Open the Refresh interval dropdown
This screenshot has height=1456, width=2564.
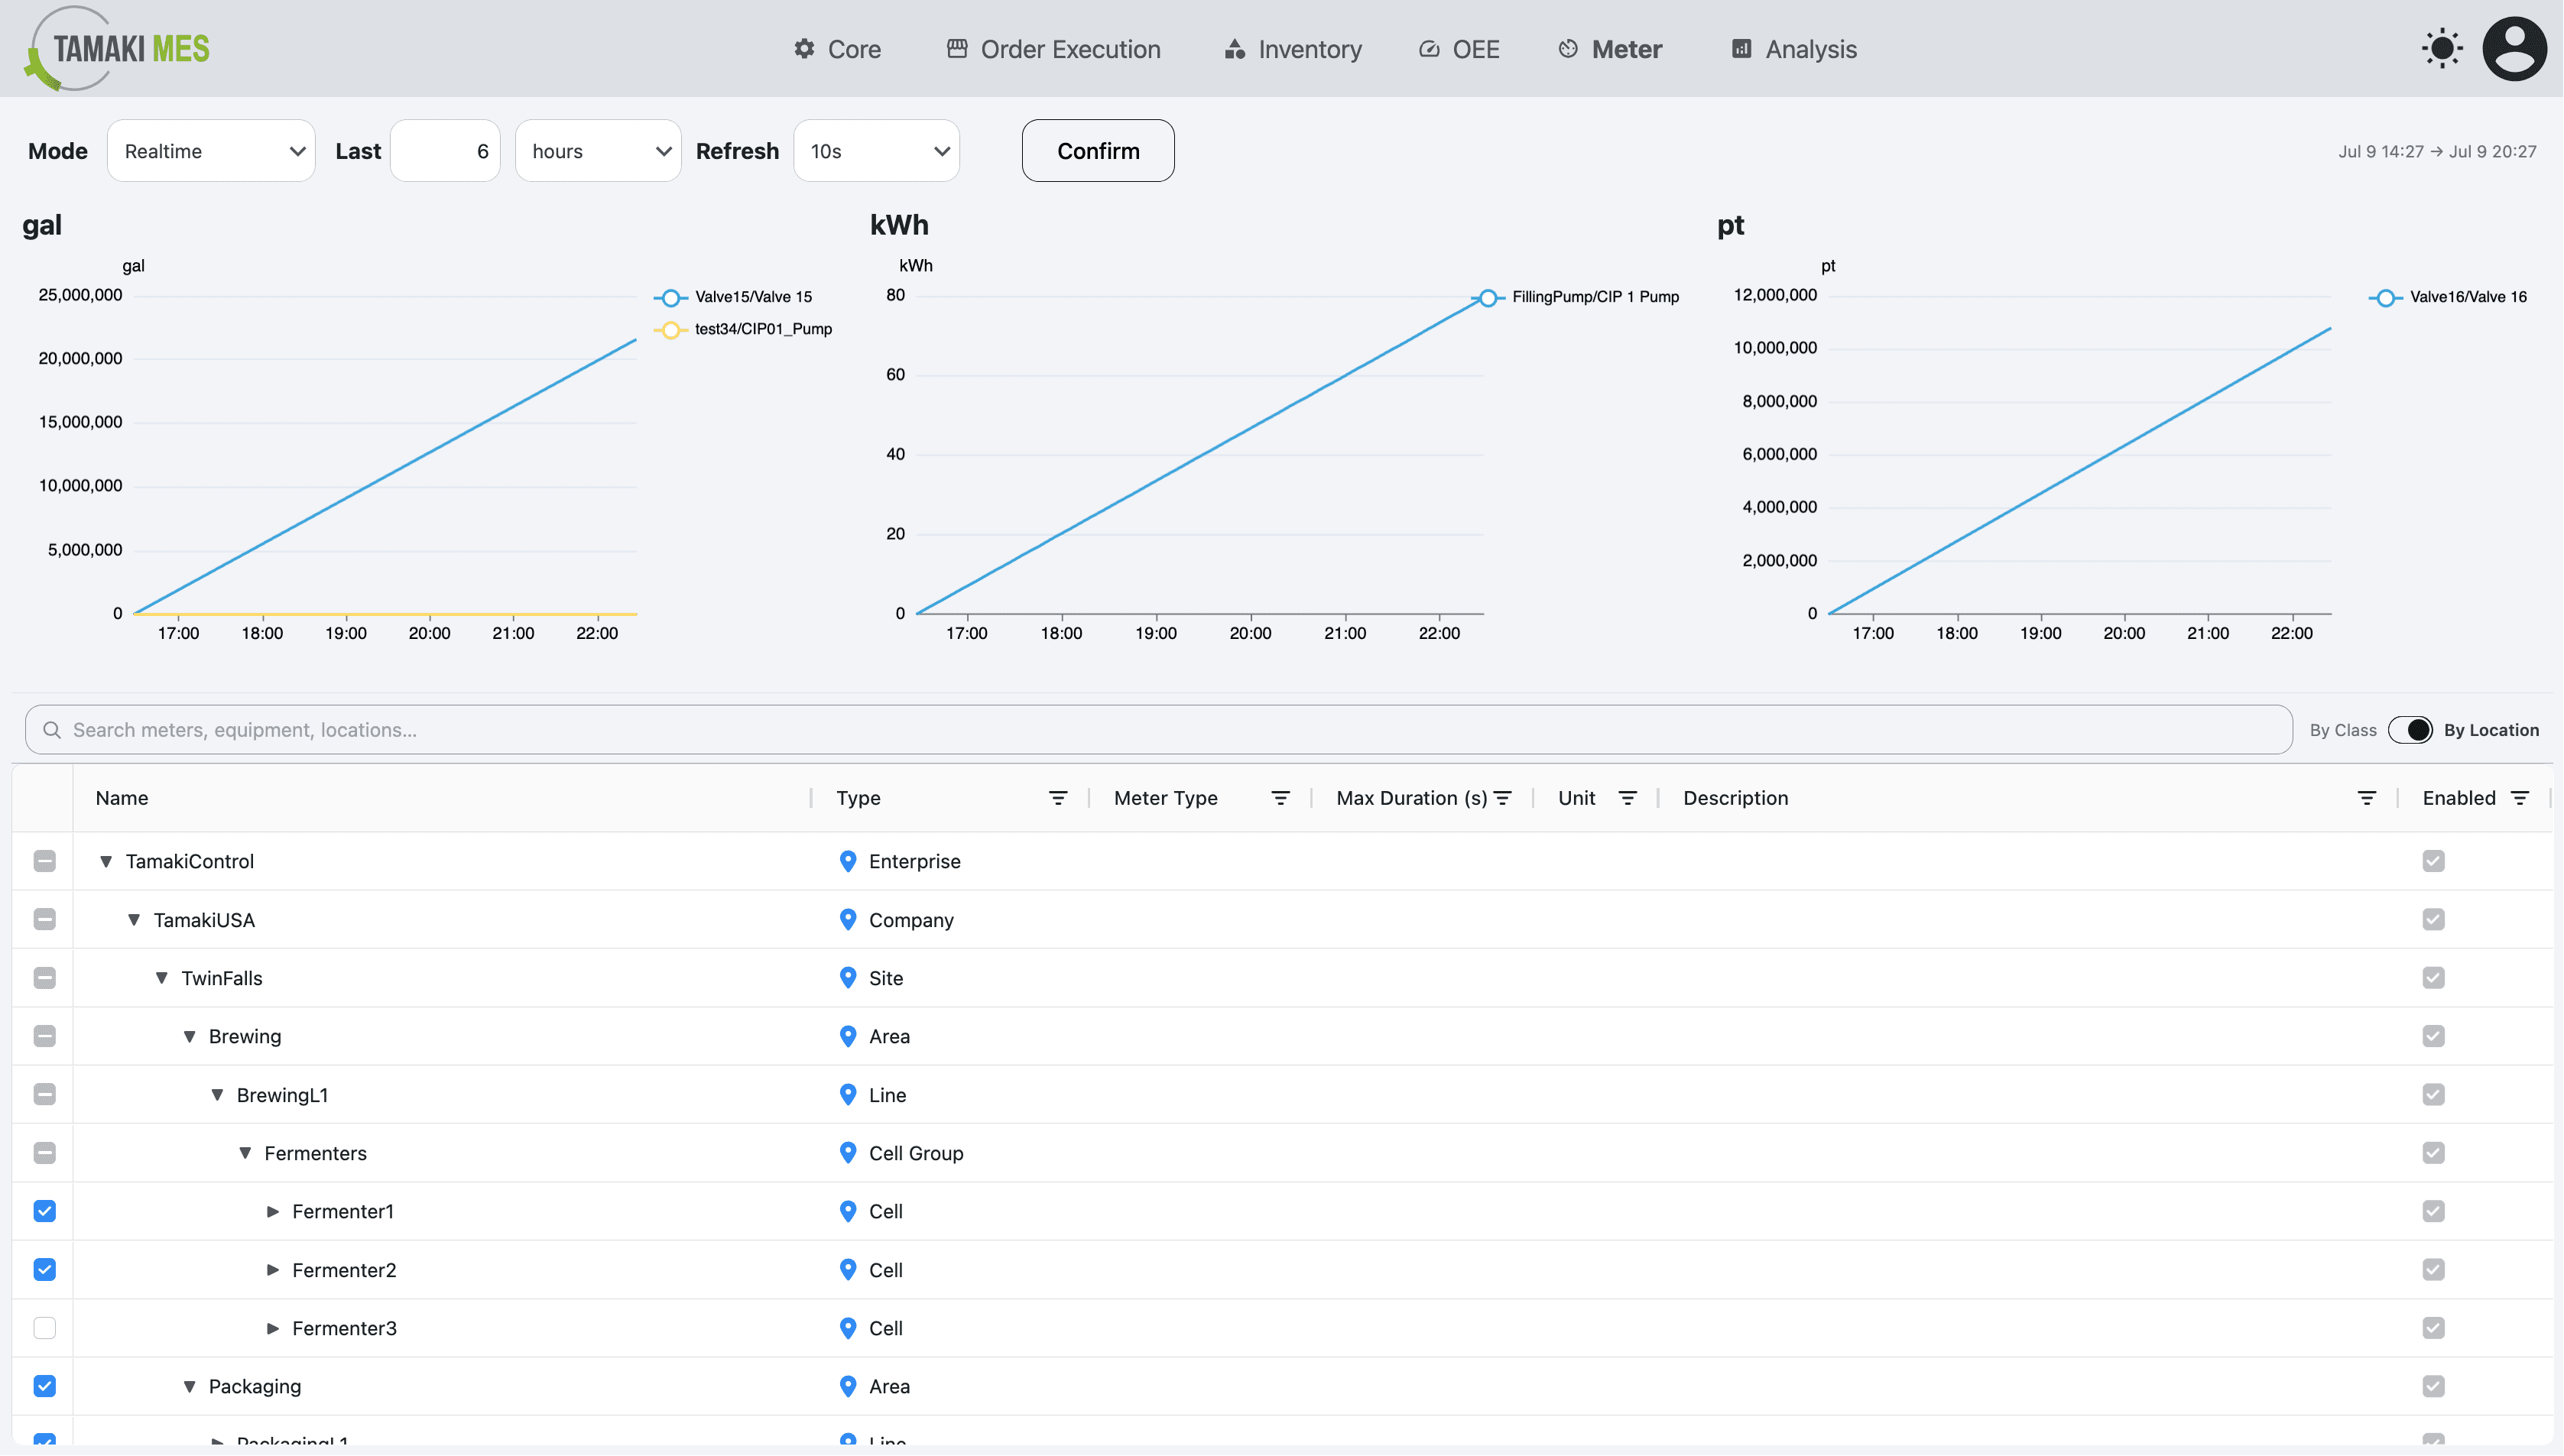876,151
